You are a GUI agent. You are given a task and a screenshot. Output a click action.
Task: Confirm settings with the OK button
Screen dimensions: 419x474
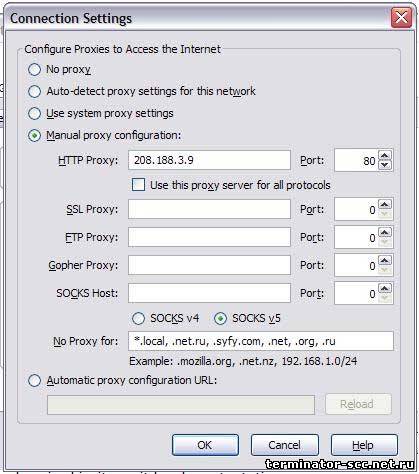click(205, 445)
